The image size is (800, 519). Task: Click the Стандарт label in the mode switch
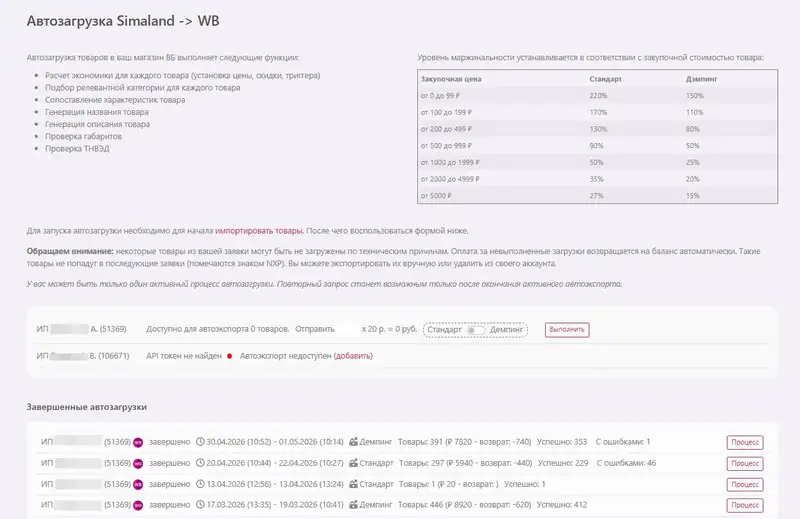444,330
